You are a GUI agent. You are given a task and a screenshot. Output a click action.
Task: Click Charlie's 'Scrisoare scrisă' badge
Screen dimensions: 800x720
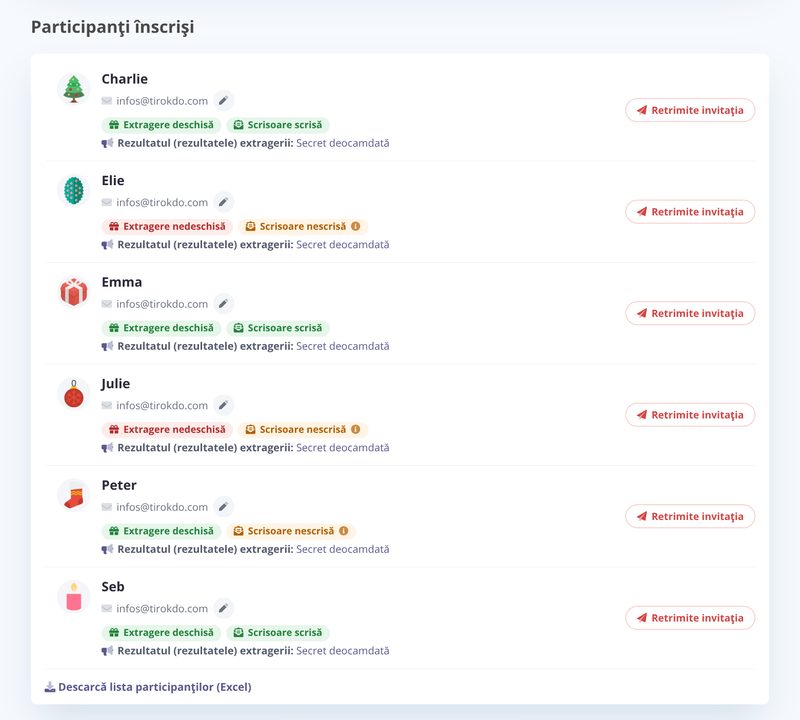[278, 125]
